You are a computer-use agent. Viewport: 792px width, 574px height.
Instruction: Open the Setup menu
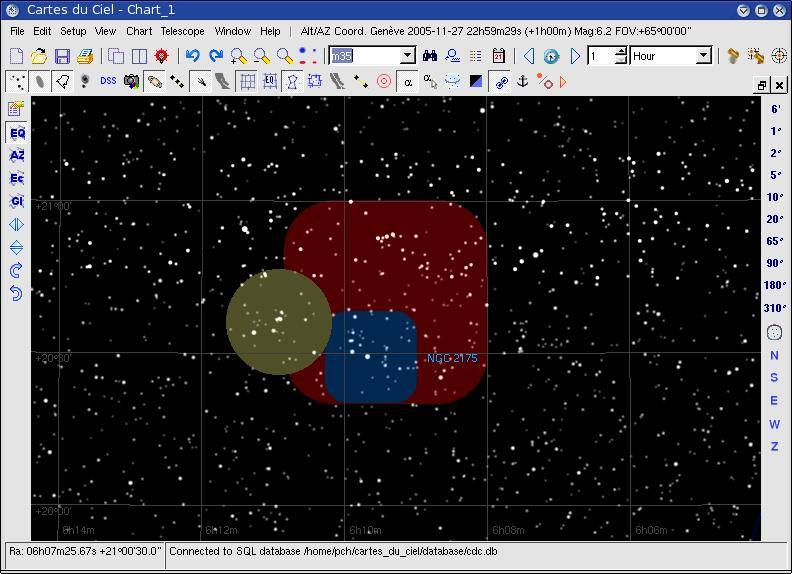click(x=73, y=31)
